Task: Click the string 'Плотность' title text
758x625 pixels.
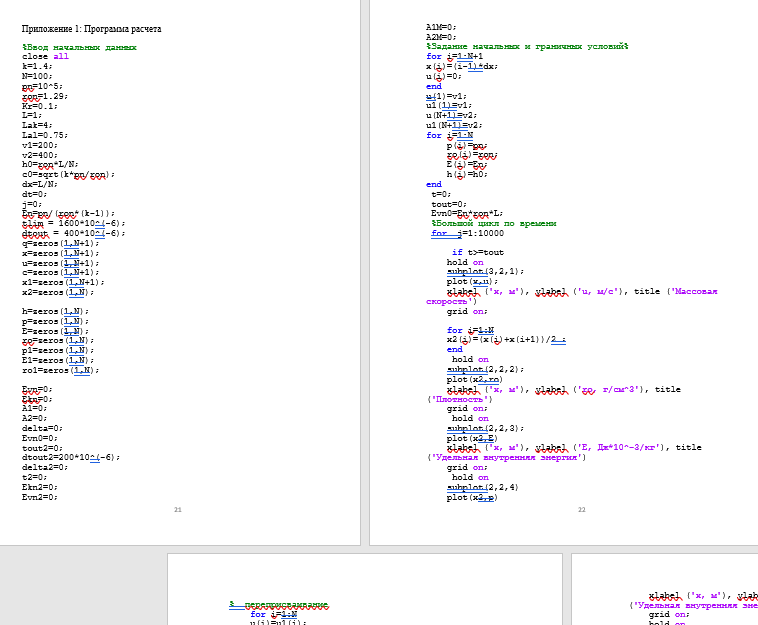Action: point(456,399)
